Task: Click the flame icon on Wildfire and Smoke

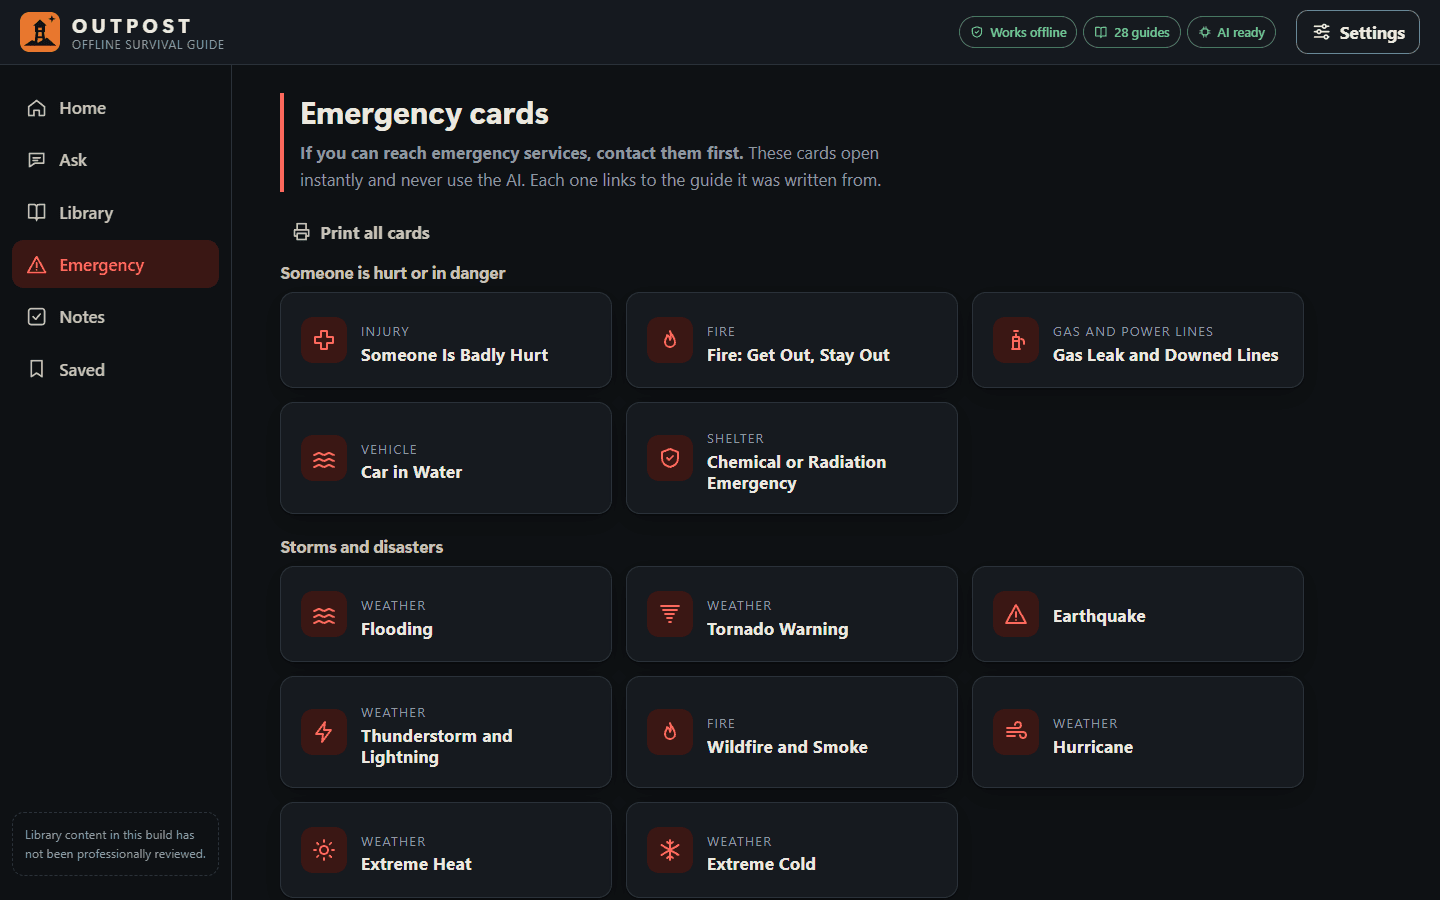Action: tap(670, 732)
